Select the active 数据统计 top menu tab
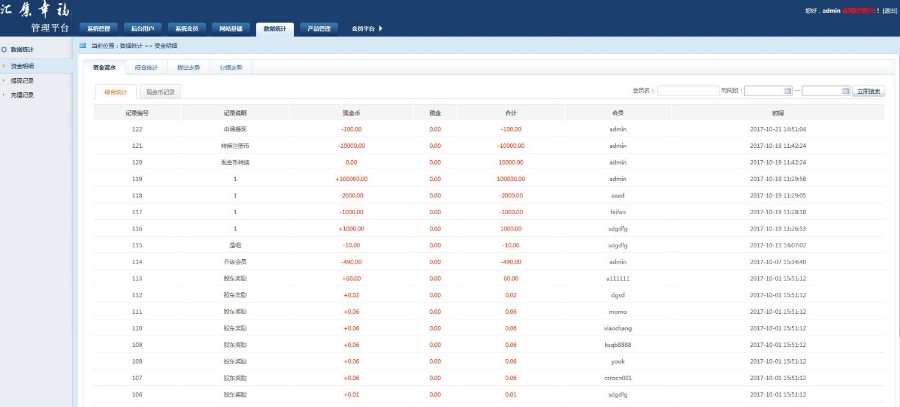This screenshot has height=407, width=900. 275,29
